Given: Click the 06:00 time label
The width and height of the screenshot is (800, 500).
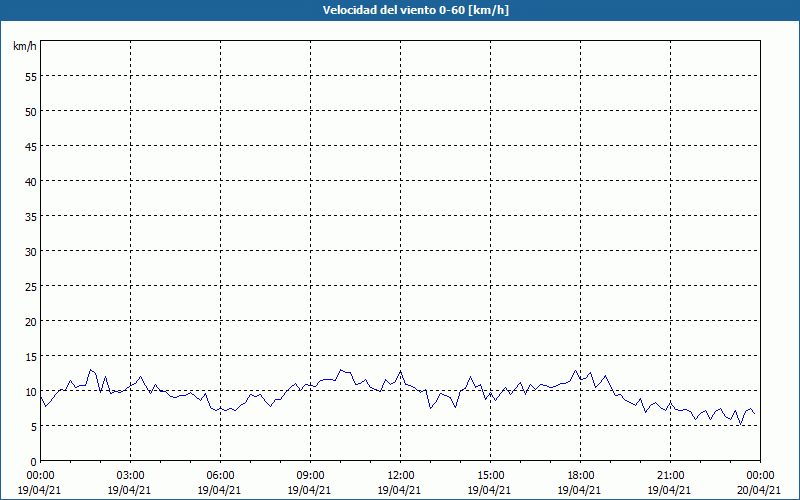Looking at the screenshot, I should point(220,476).
